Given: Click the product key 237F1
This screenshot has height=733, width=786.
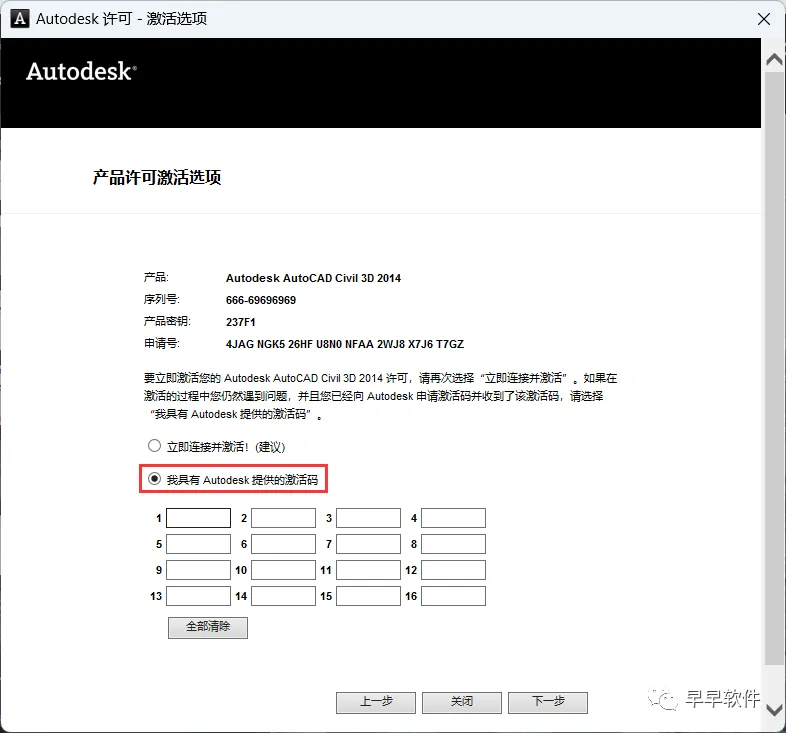Looking at the screenshot, I should pyautogui.click(x=241, y=322).
